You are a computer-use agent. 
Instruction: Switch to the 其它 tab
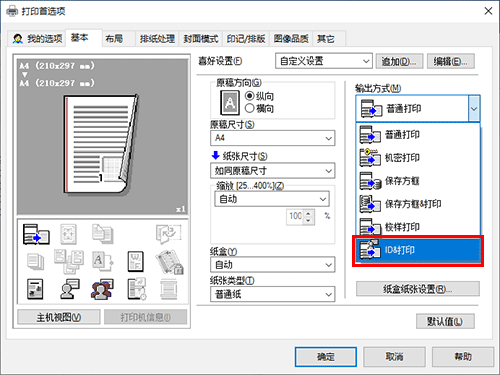pyautogui.click(x=329, y=39)
